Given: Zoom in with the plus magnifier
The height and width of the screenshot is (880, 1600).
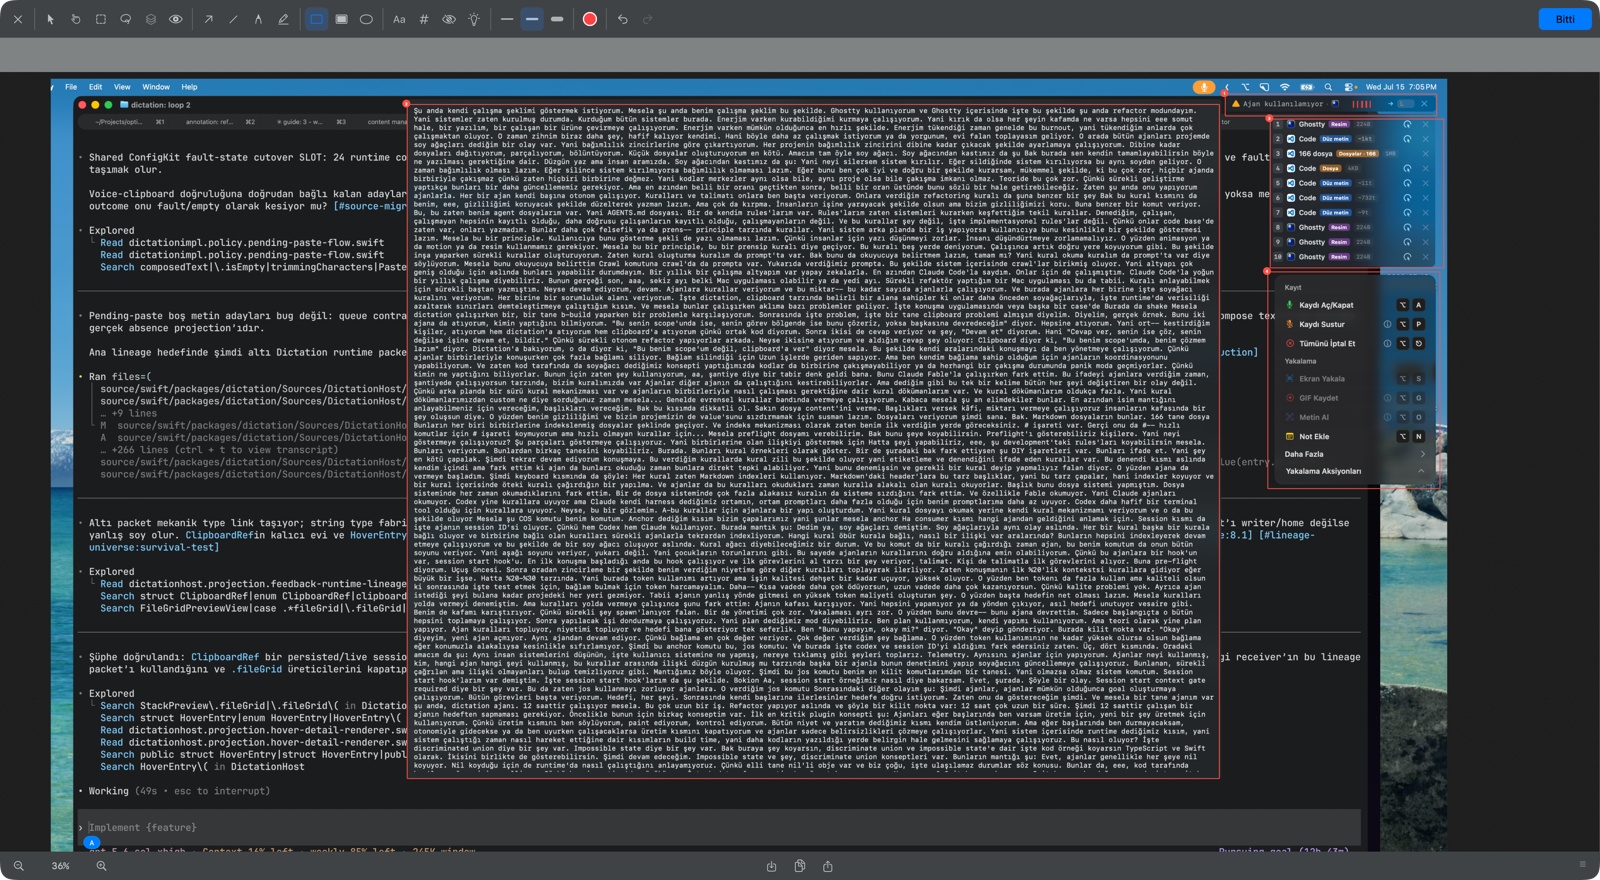Looking at the screenshot, I should click(101, 866).
